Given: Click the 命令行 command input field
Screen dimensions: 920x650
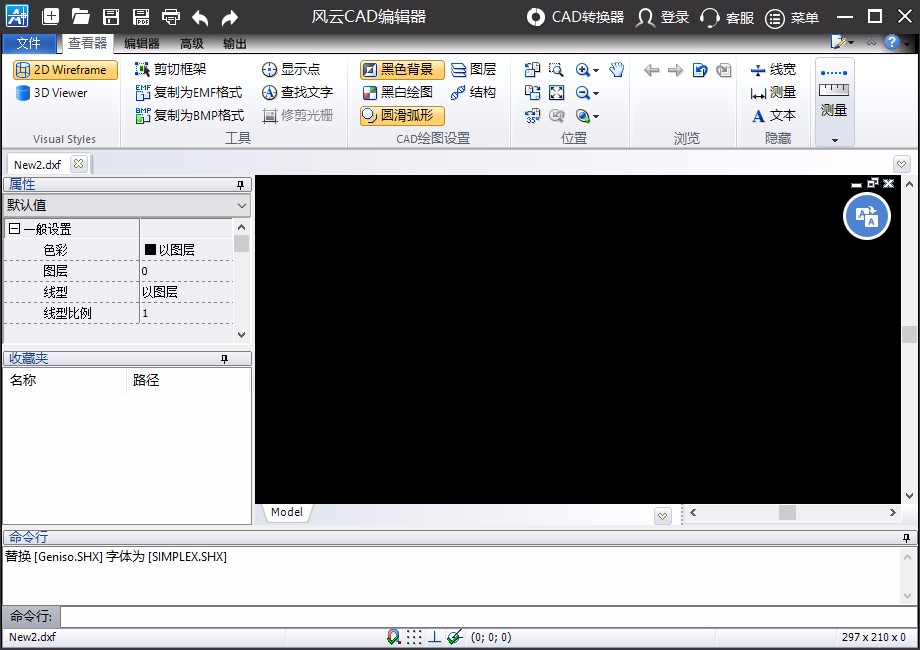Looking at the screenshot, I should 480,616.
